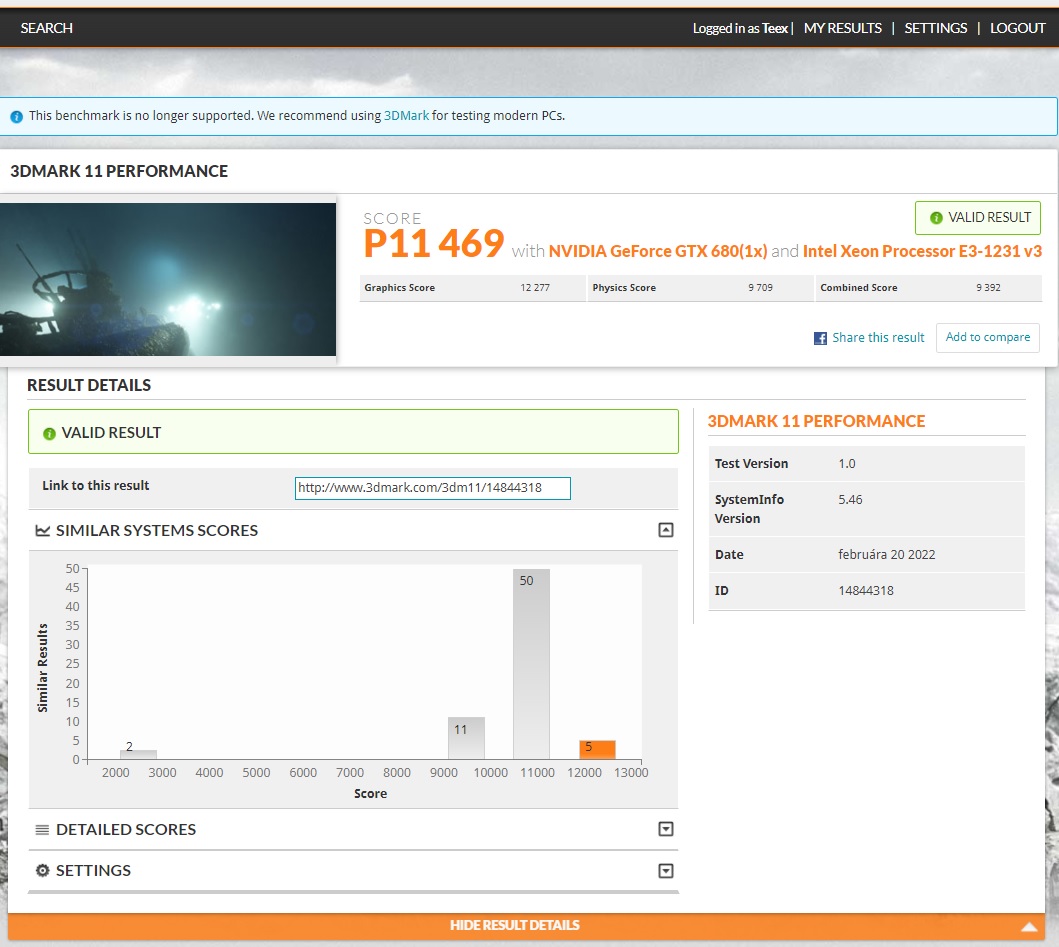This screenshot has width=1059, height=947.
Task: Click the Combined Score value 9 392
Action: pyautogui.click(x=988, y=288)
